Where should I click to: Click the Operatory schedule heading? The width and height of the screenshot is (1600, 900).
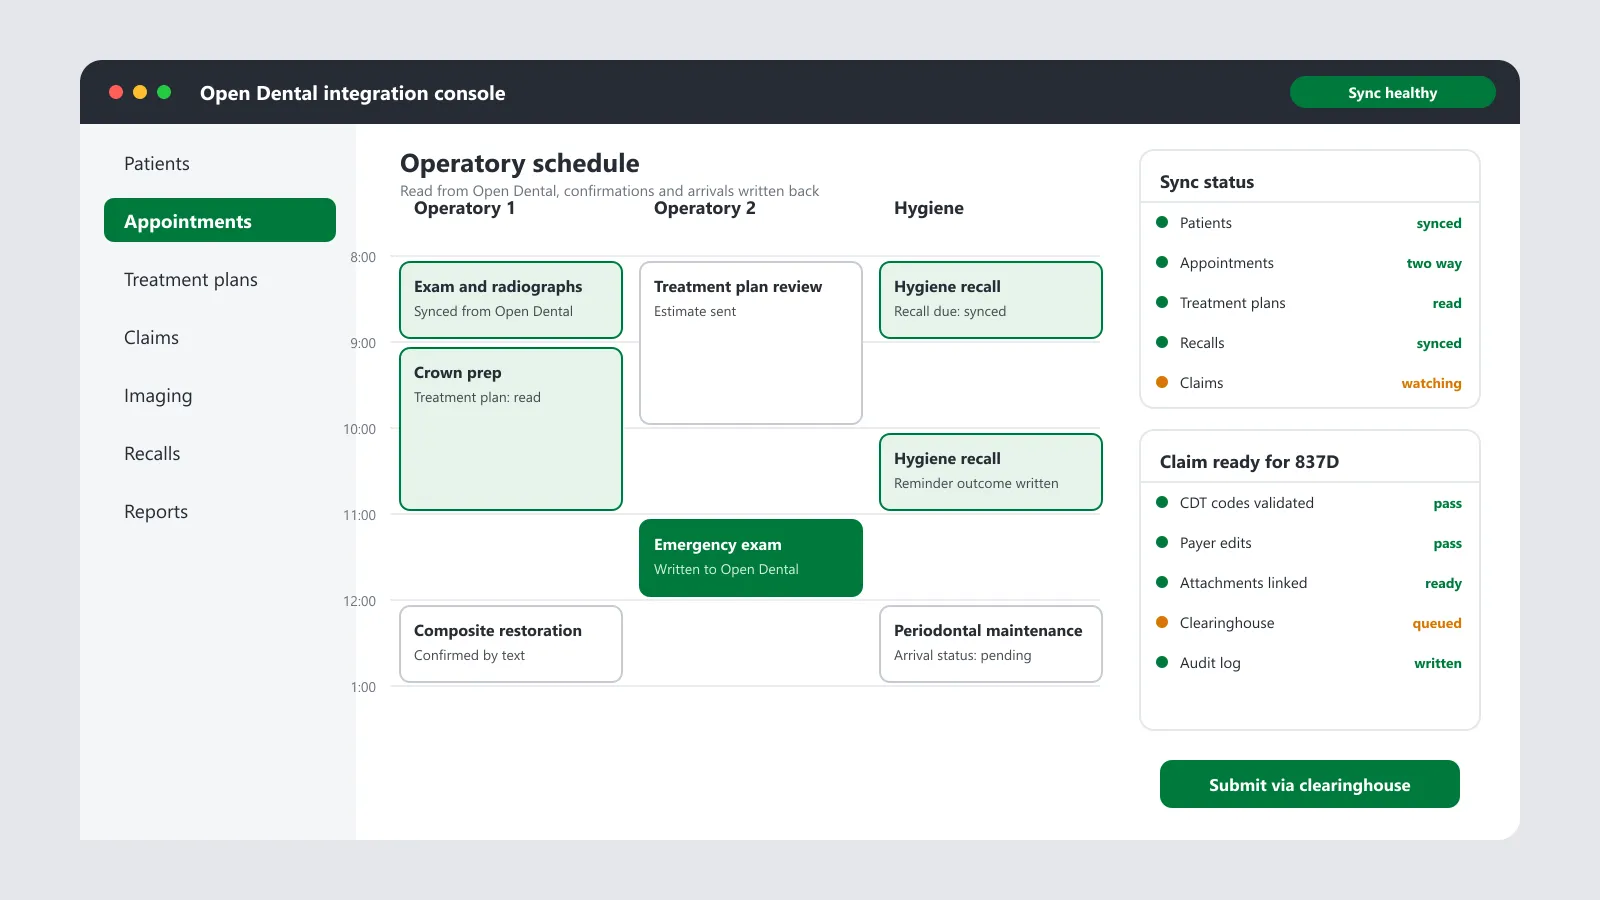pos(520,163)
